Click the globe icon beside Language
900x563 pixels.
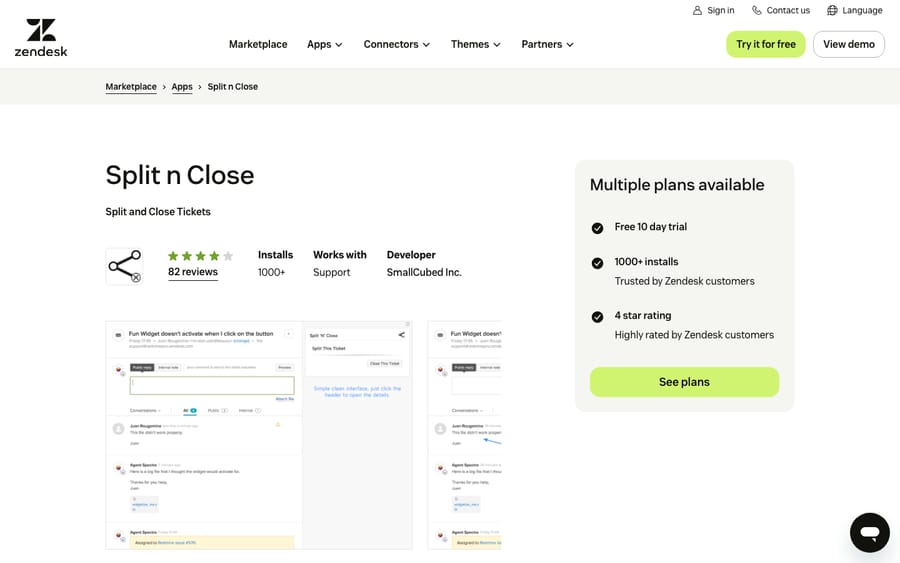tap(832, 10)
